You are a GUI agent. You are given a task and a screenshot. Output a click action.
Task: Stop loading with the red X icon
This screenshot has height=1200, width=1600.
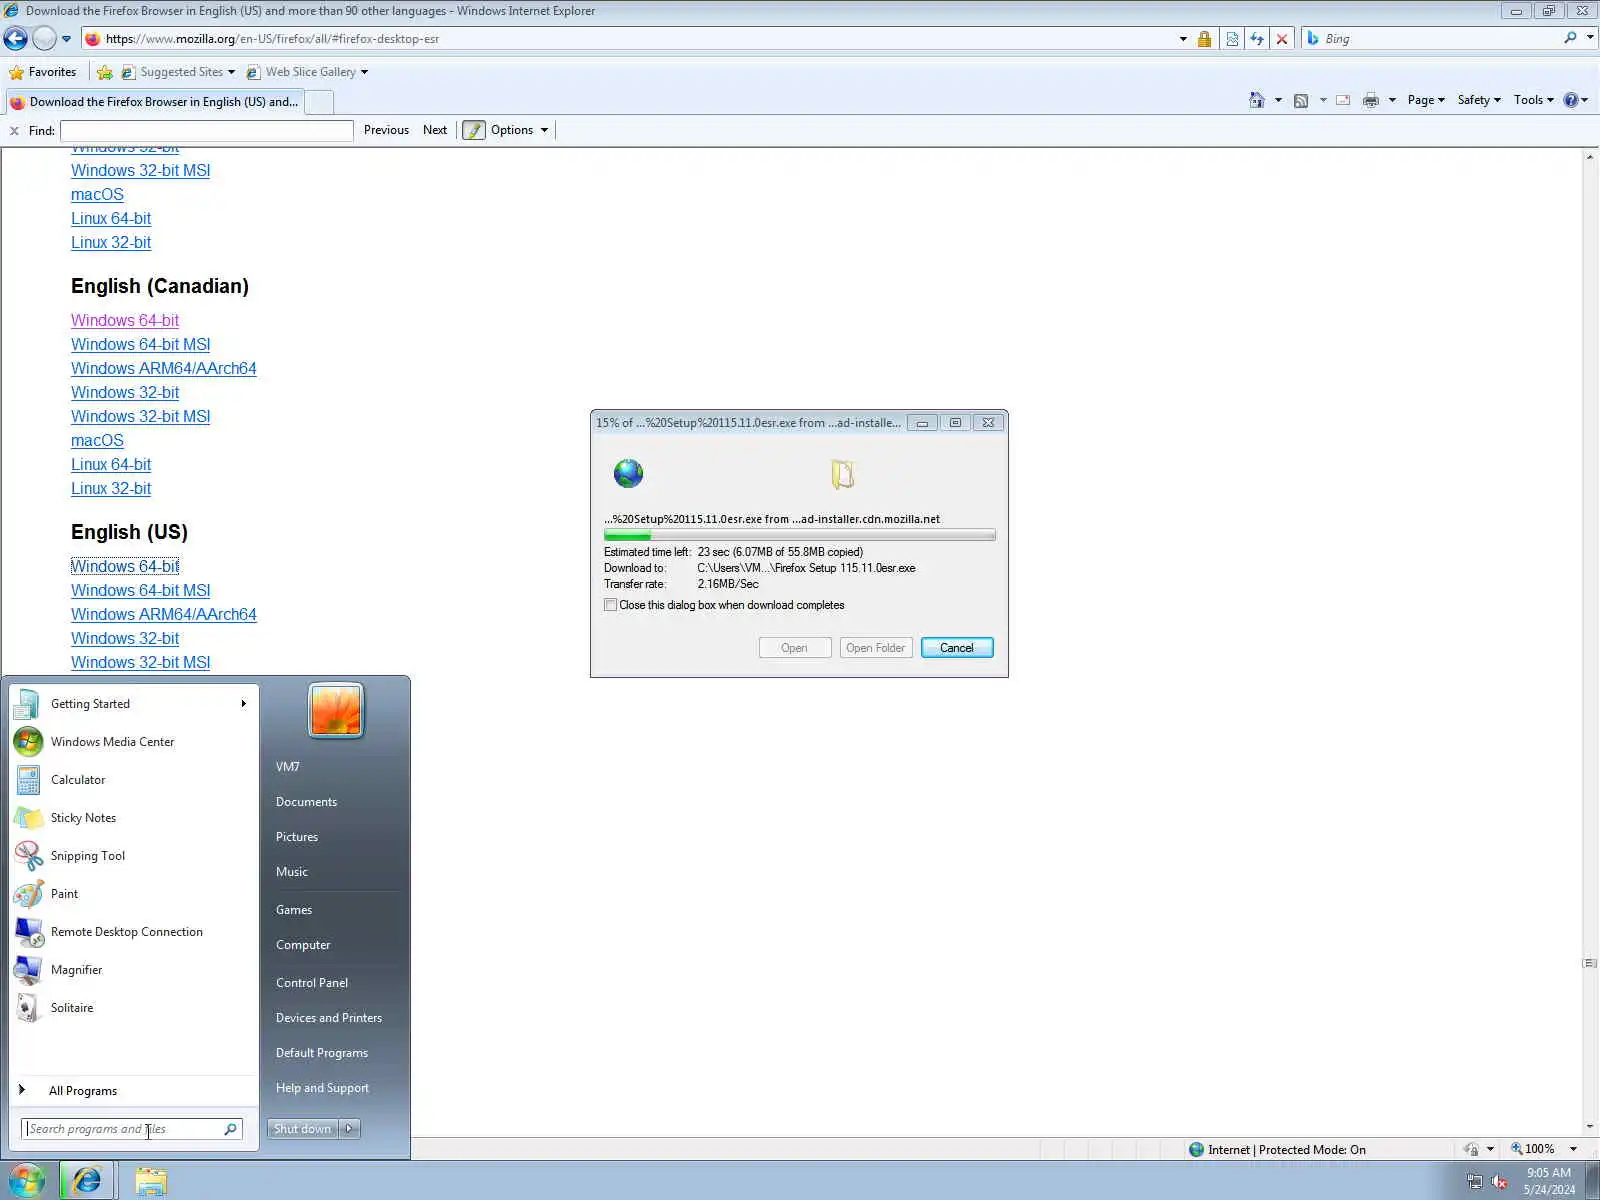coord(1282,39)
